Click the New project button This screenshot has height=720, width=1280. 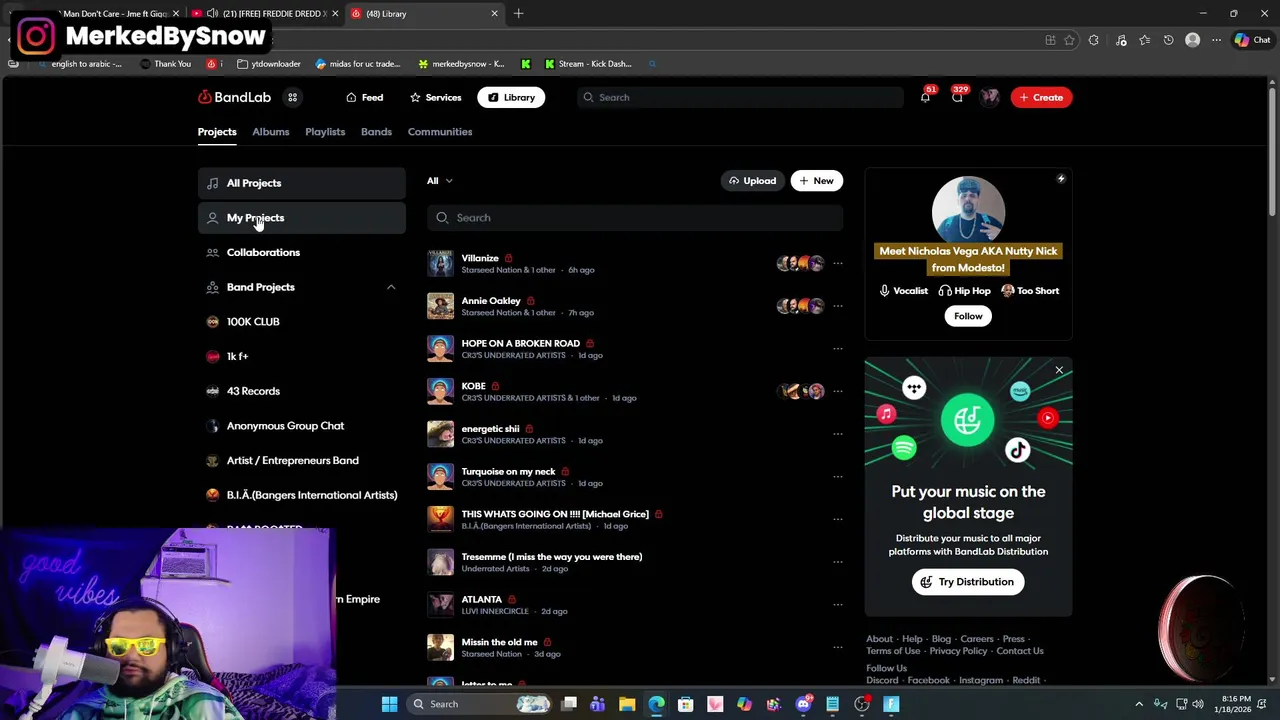[x=817, y=181]
